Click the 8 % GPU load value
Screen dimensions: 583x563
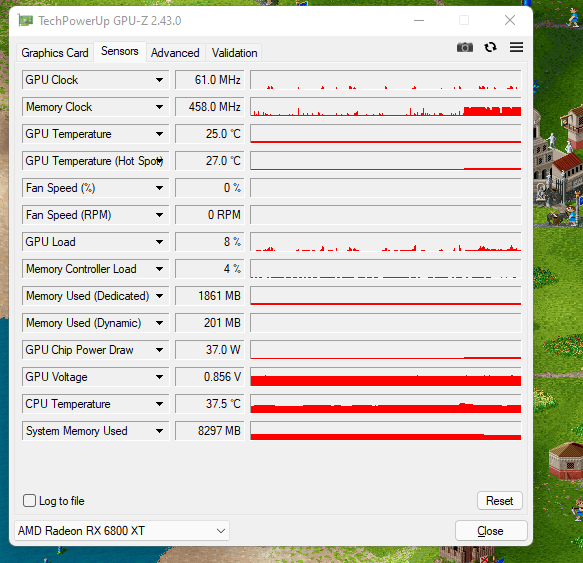pyautogui.click(x=210, y=242)
